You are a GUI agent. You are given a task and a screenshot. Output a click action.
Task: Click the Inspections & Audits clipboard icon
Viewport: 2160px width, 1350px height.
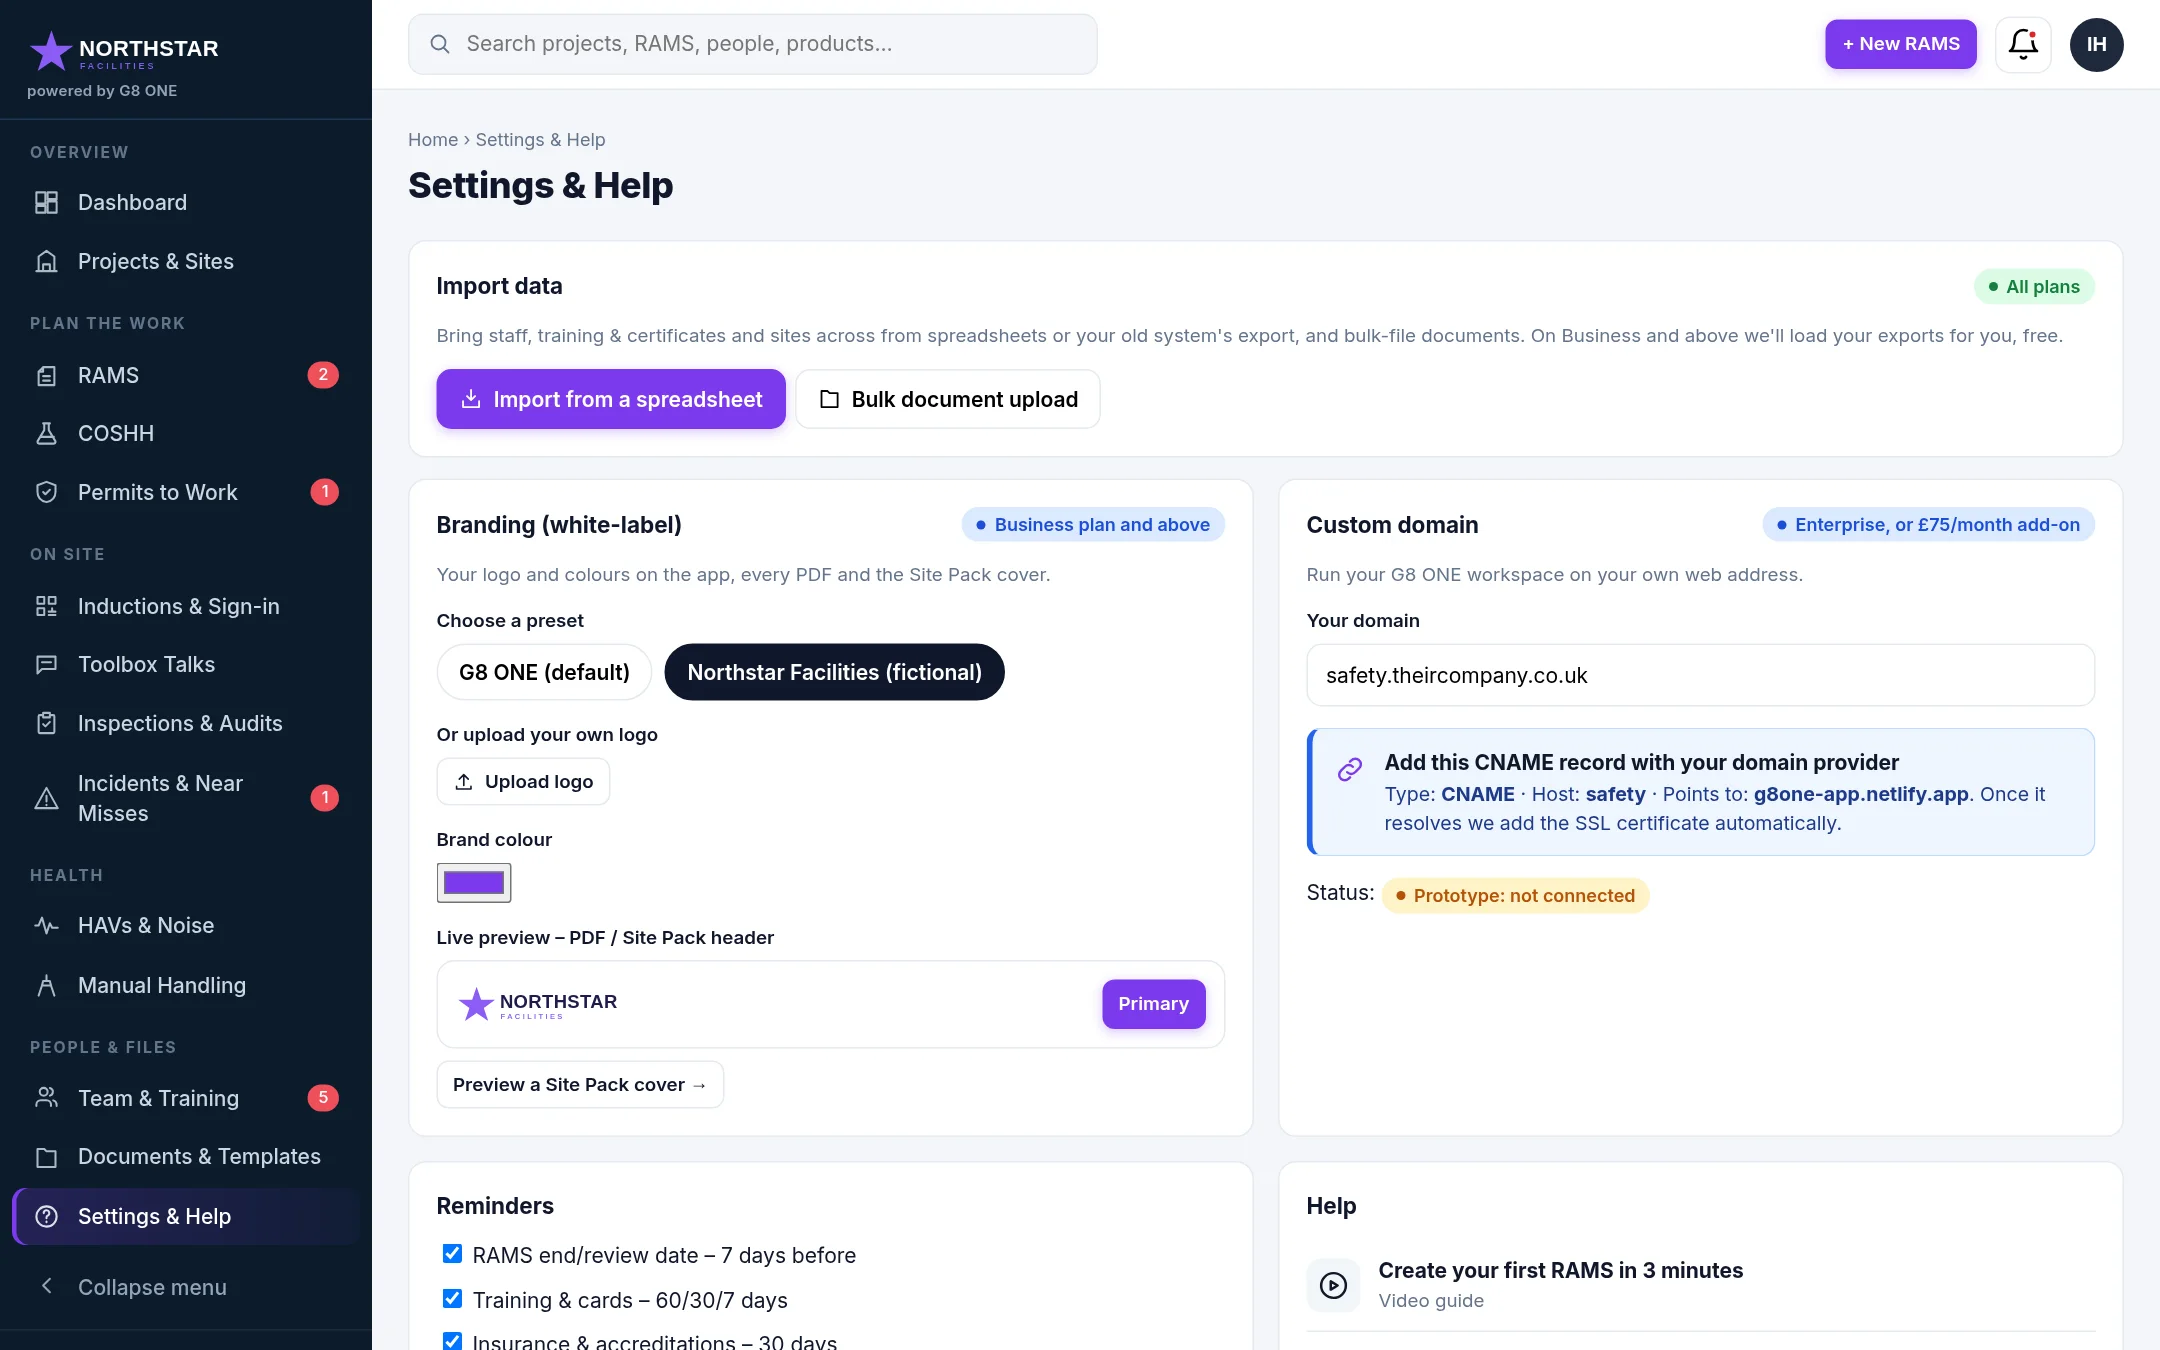[x=46, y=723]
